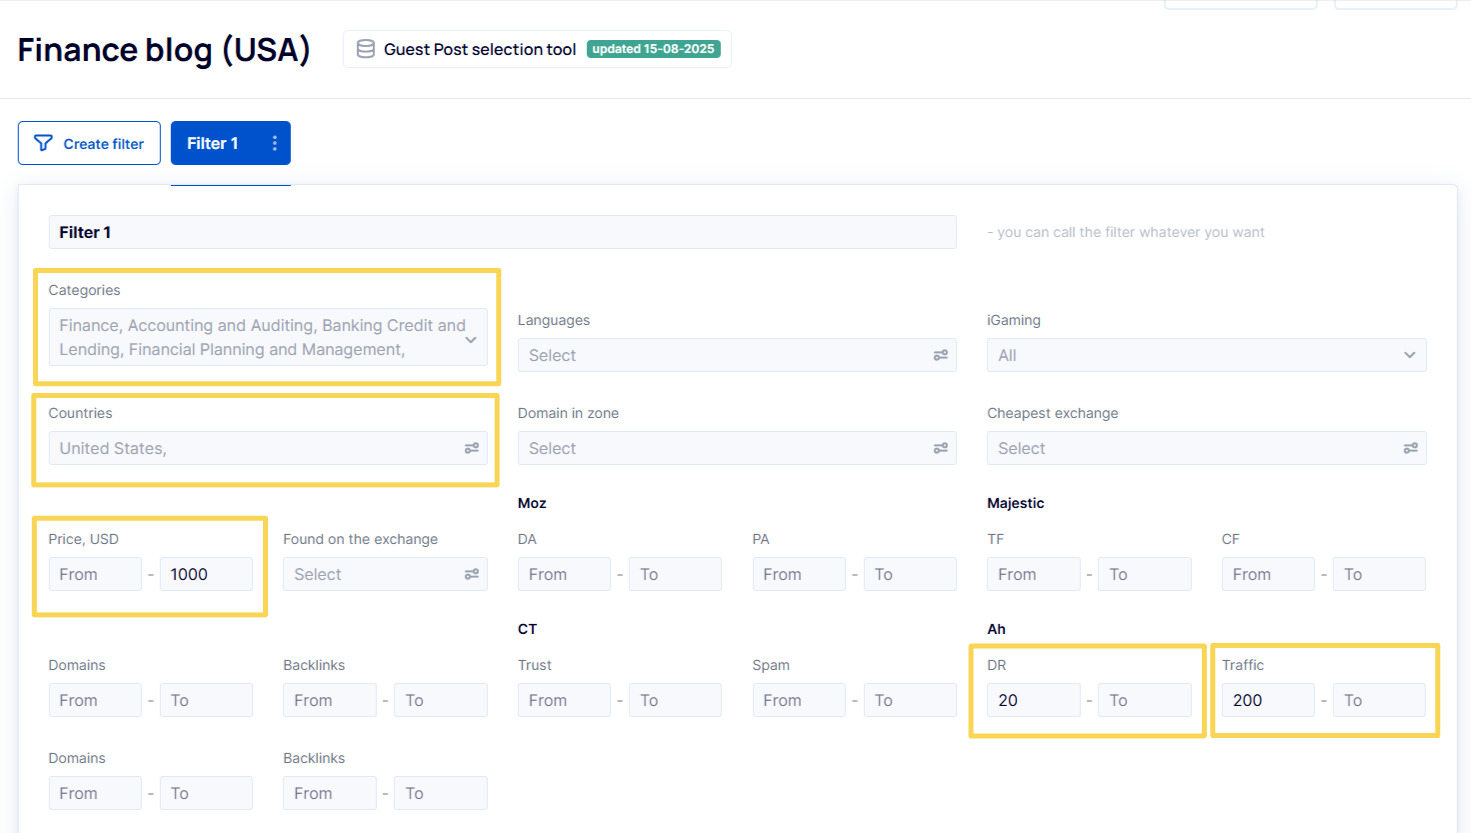Click the three-dot menu on Filter 1 tab
The width and height of the screenshot is (1471, 833).
[274, 143]
